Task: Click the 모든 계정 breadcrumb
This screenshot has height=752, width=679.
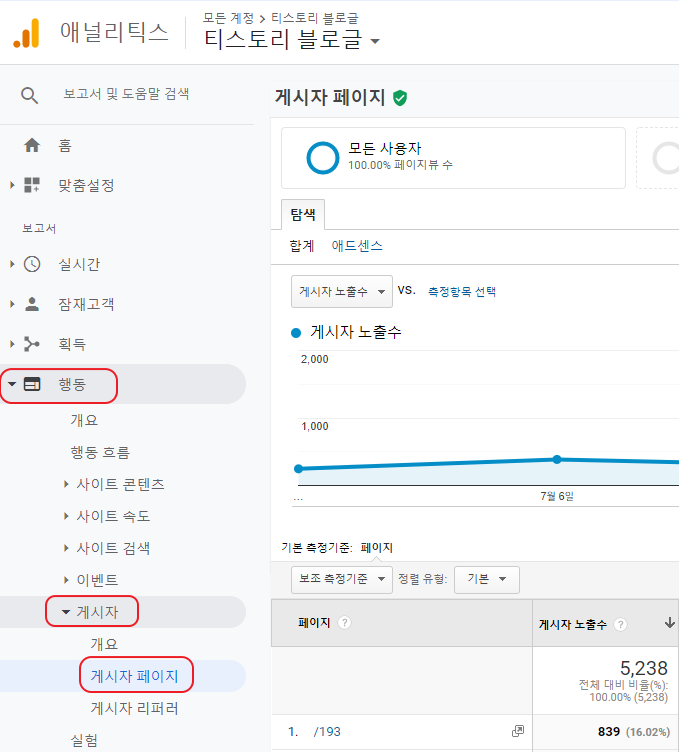Action: point(228,18)
